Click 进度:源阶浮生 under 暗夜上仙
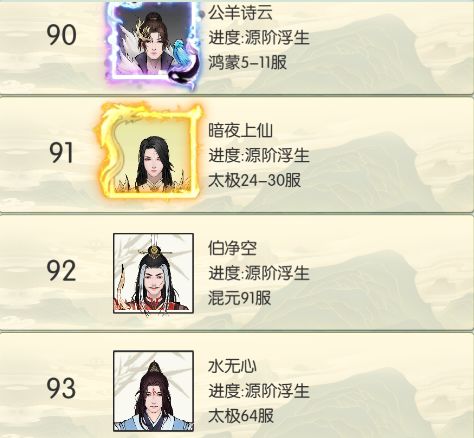 (x=259, y=155)
